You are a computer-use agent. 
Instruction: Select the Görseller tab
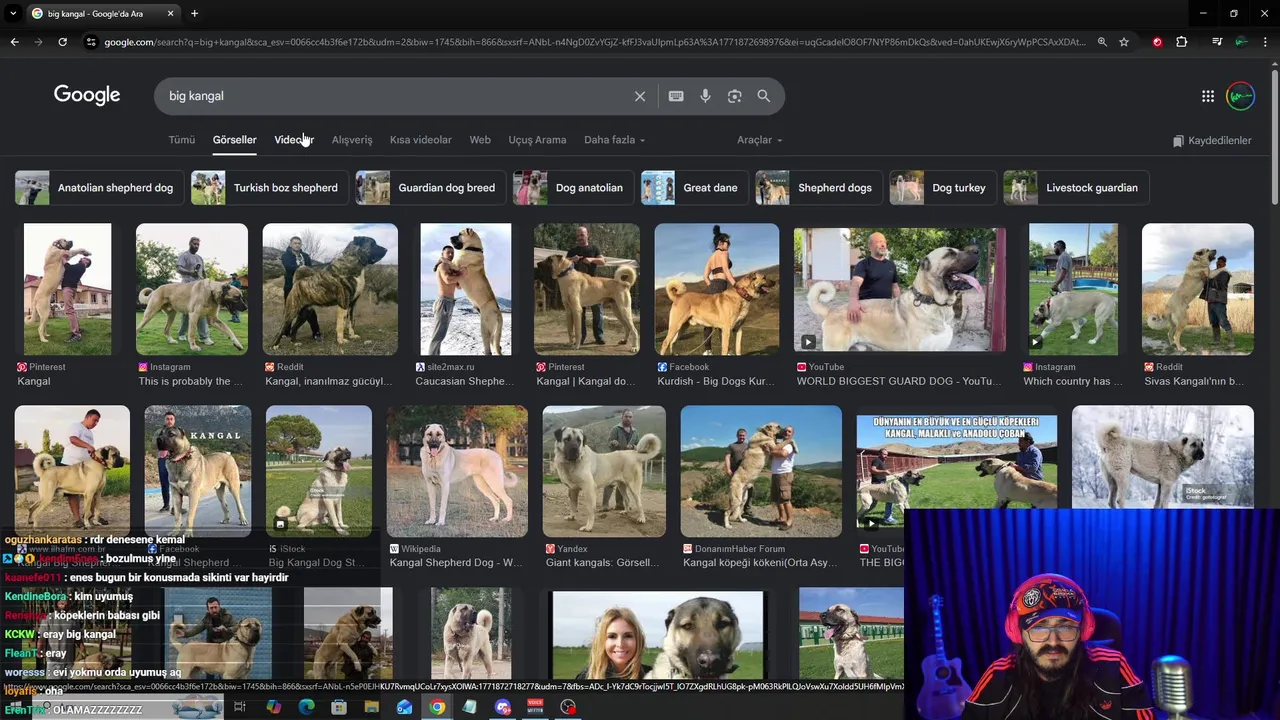click(234, 140)
